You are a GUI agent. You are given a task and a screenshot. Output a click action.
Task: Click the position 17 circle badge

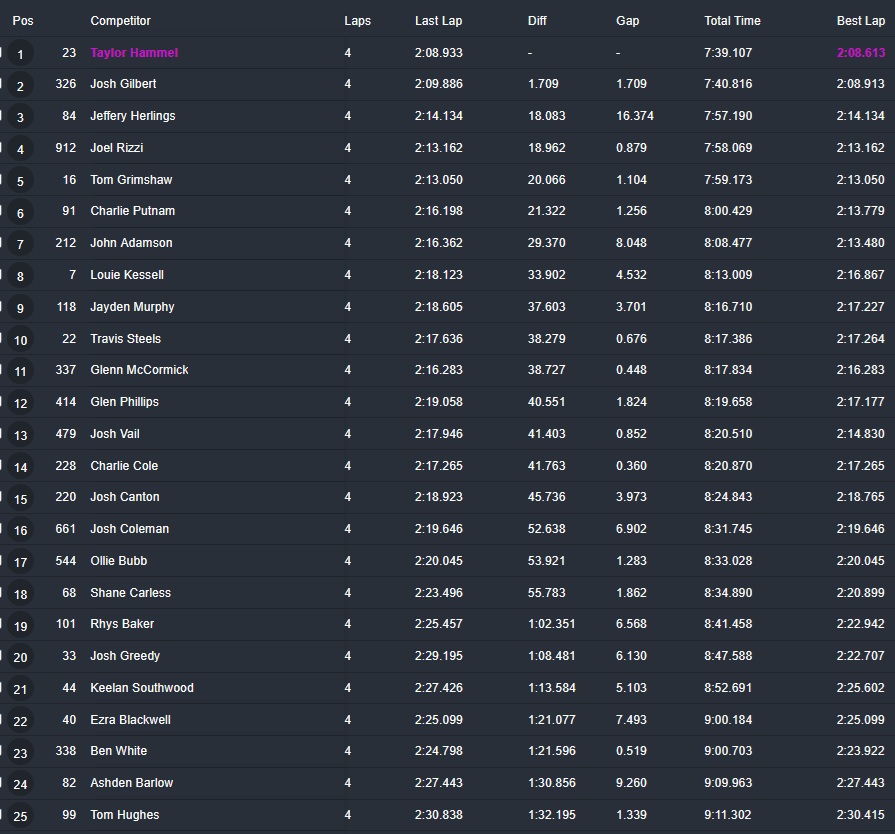point(21,562)
